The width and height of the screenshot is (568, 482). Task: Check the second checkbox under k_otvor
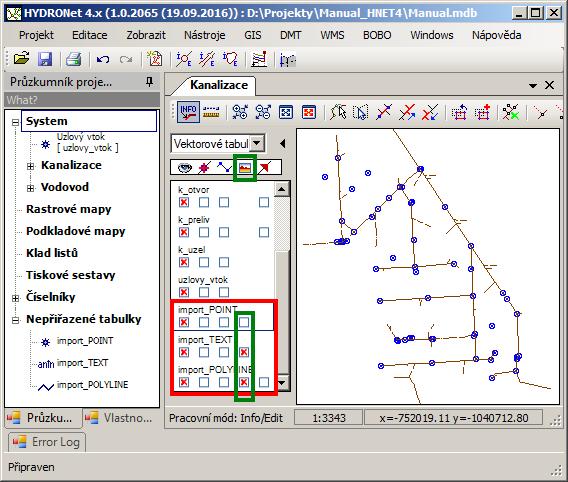coord(204,202)
